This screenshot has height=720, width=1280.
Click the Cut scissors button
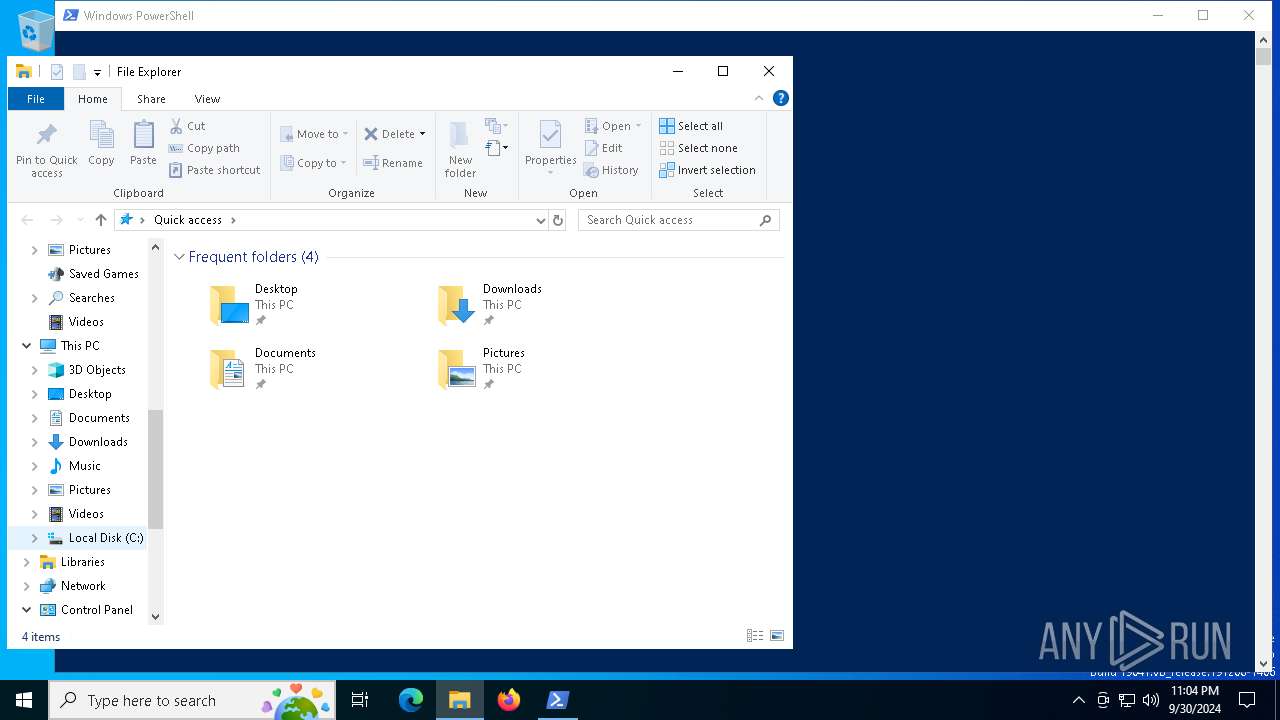point(187,126)
